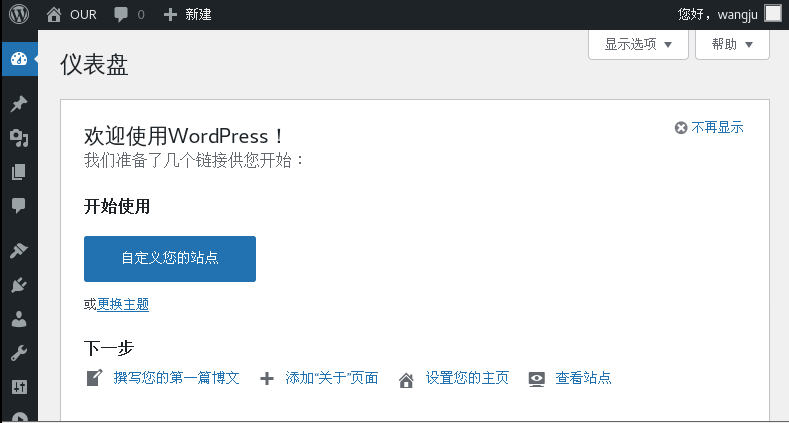789x423 pixels.
Task: Open Plugins plug sidebar icon
Action: coord(19,285)
